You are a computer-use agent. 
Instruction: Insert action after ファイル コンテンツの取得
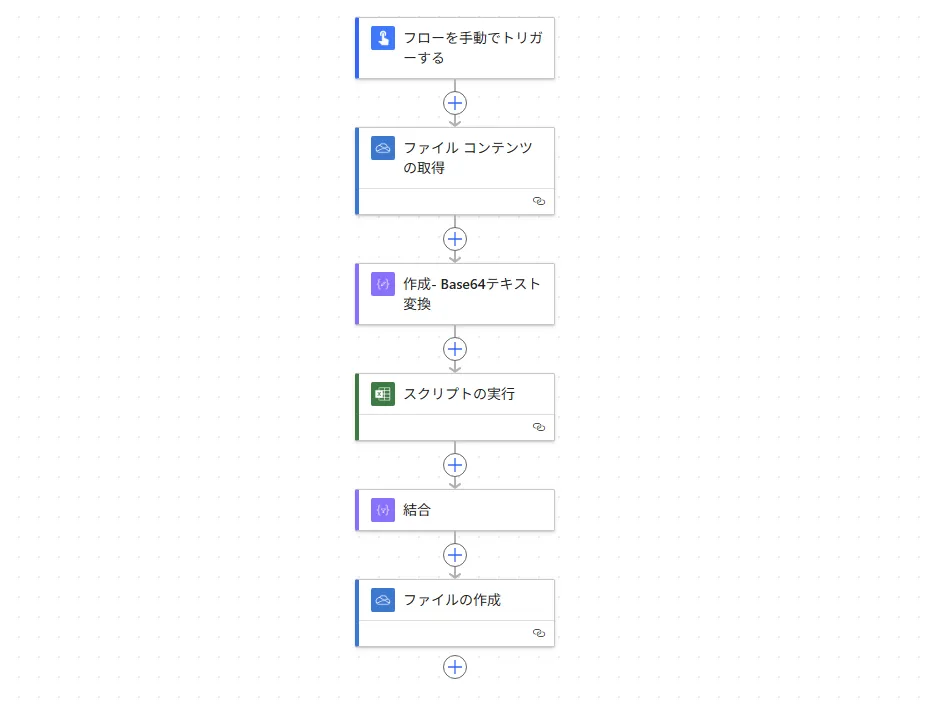pos(455,239)
